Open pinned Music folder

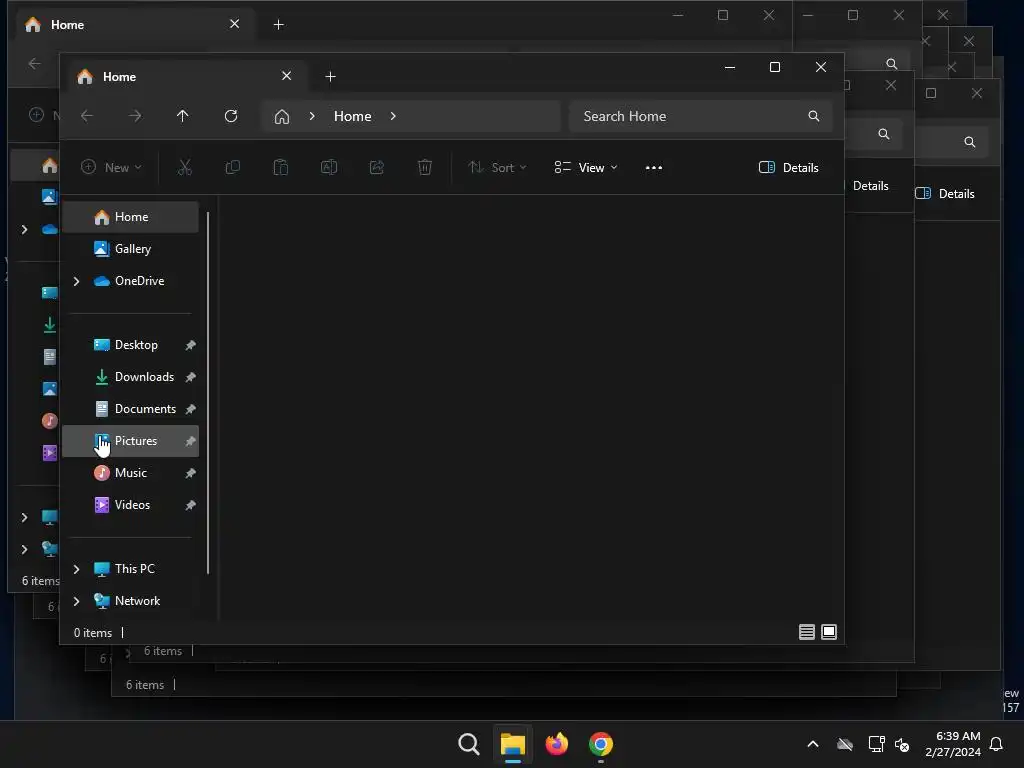(x=131, y=473)
